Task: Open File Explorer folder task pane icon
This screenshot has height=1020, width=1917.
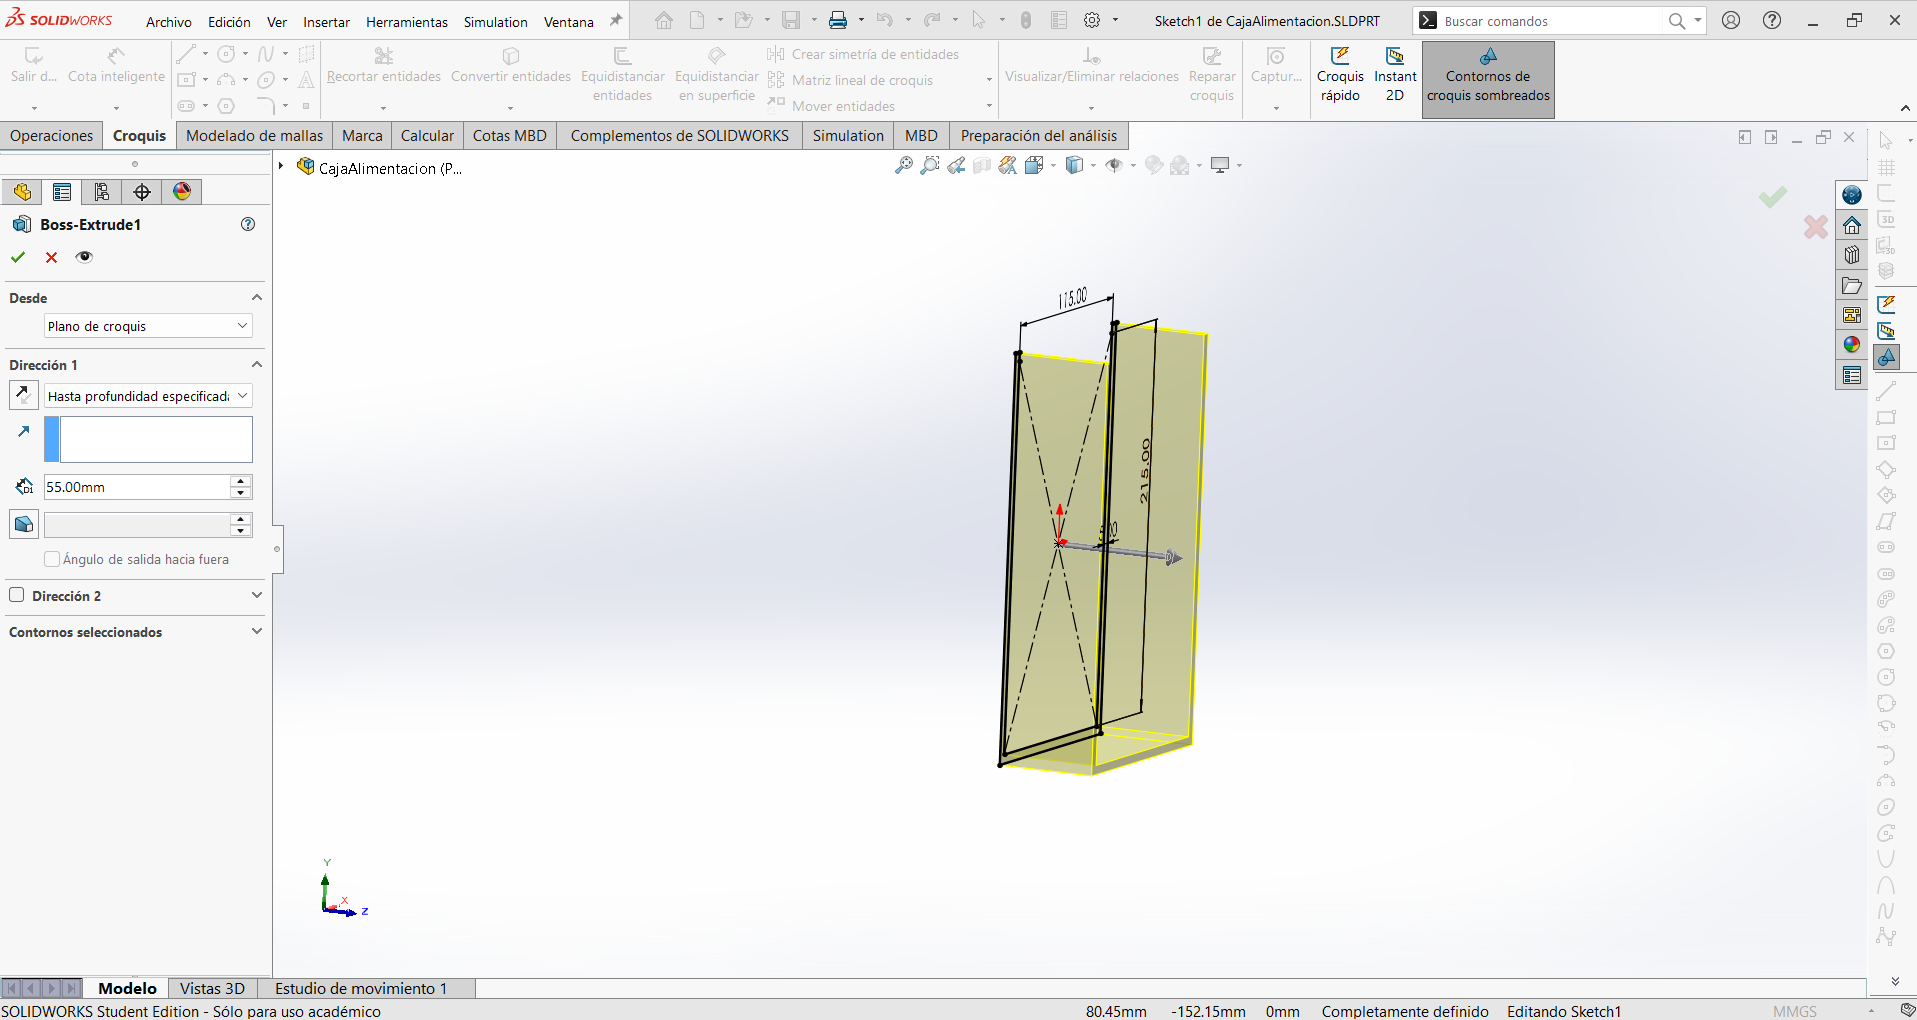Action: (x=1852, y=285)
